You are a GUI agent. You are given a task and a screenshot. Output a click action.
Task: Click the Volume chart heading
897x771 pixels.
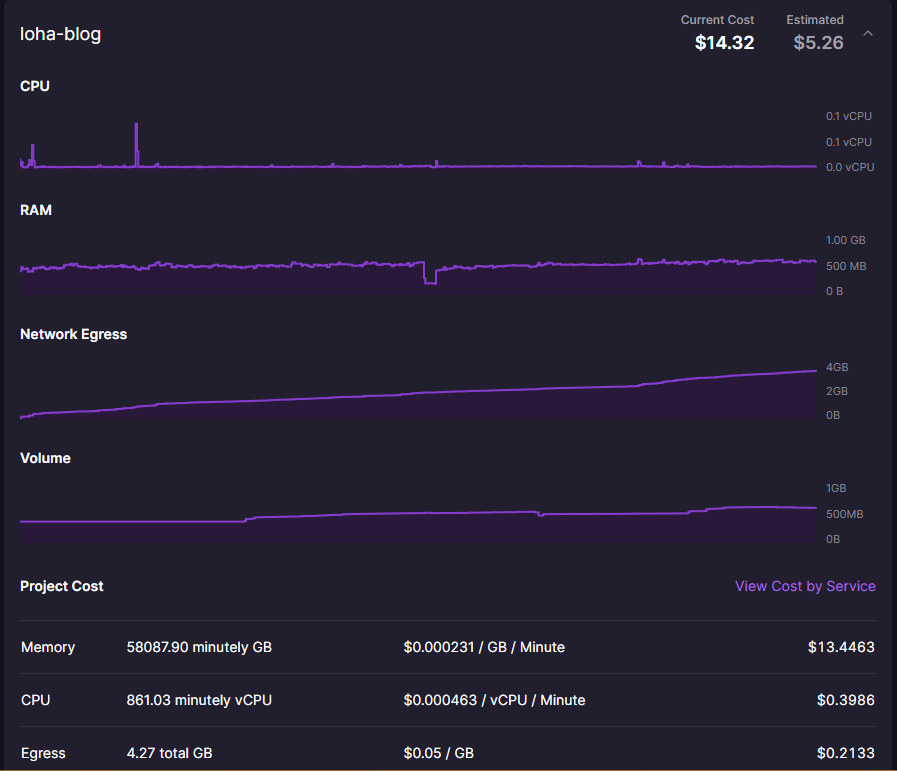45,458
